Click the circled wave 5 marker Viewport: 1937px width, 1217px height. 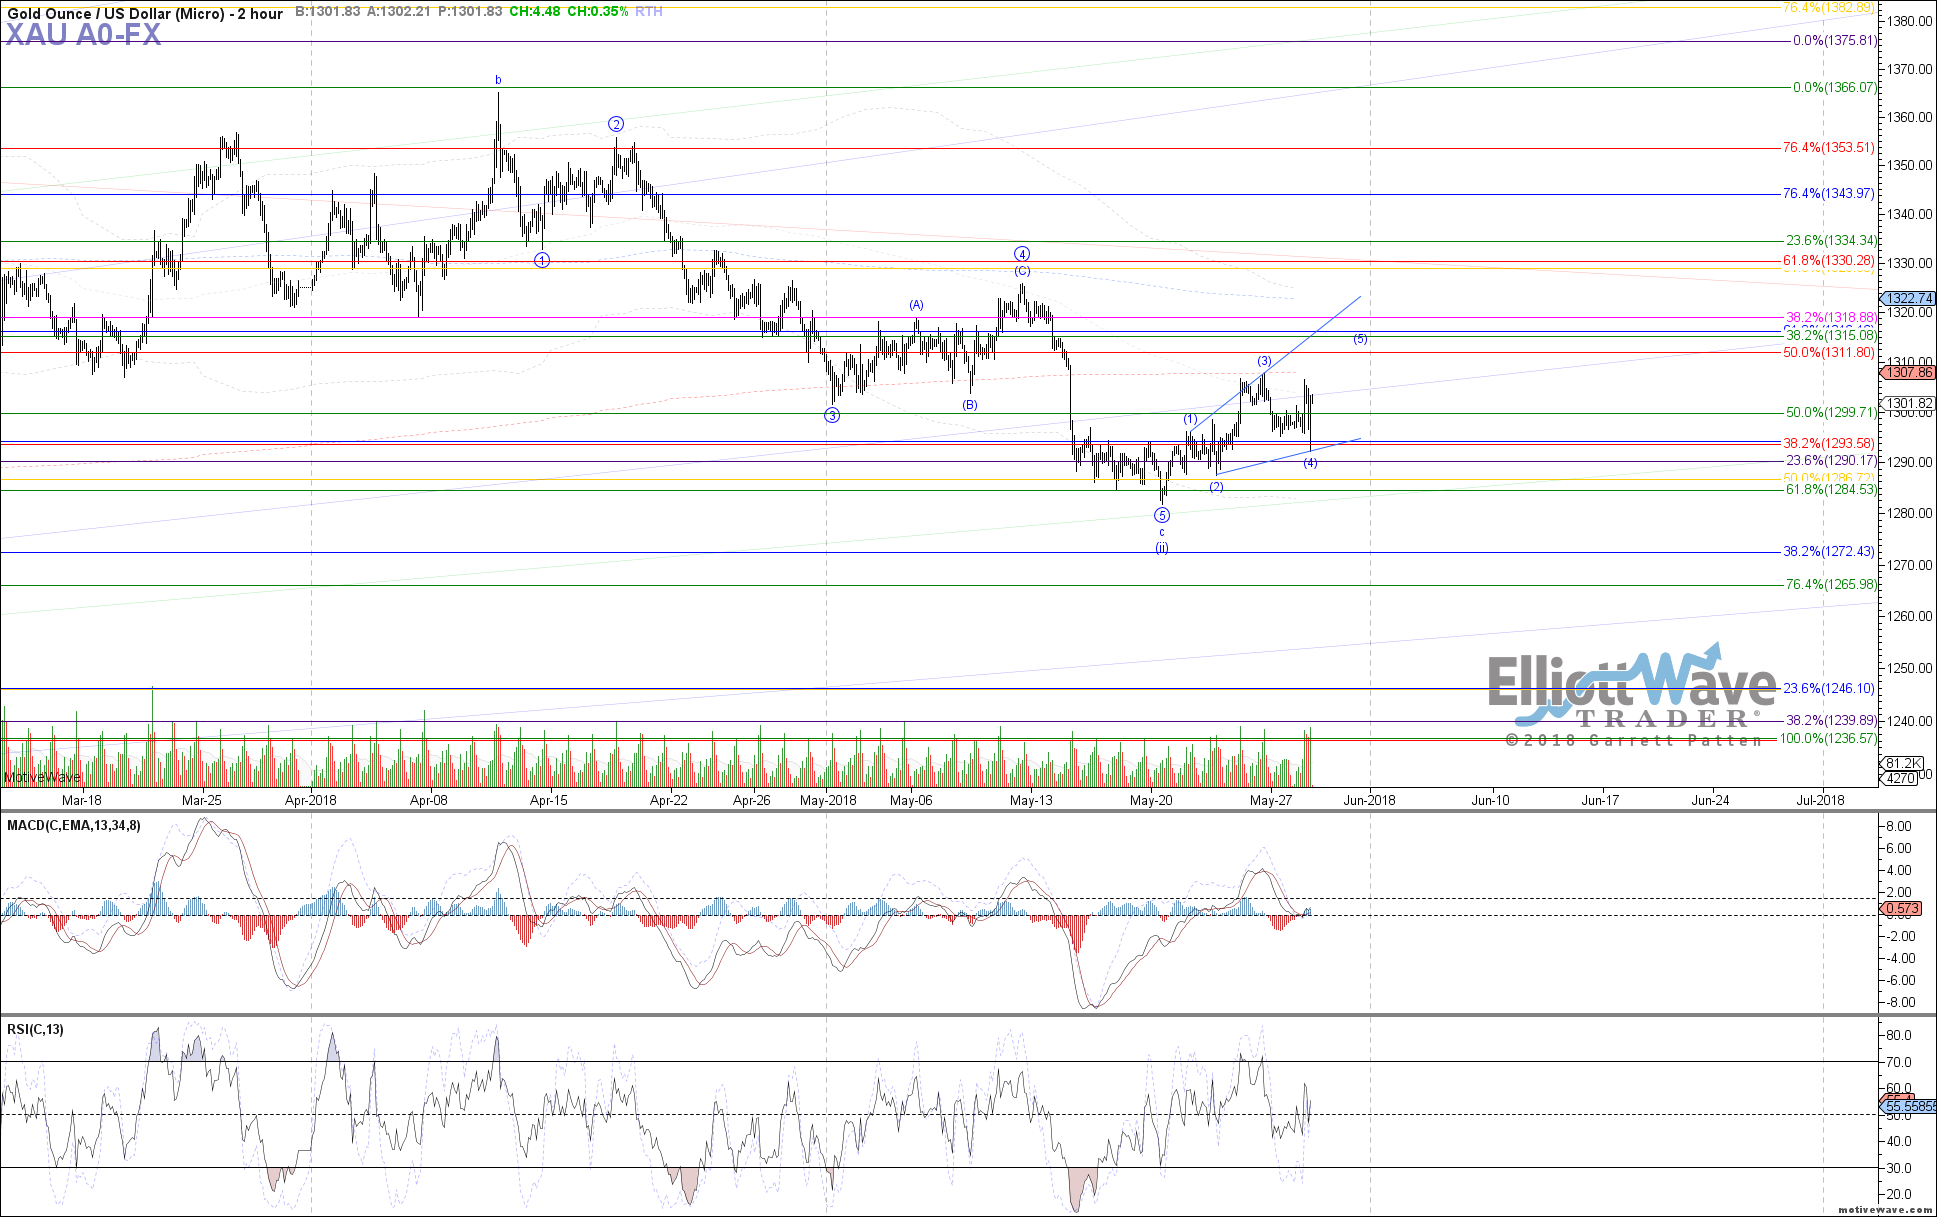1162,515
